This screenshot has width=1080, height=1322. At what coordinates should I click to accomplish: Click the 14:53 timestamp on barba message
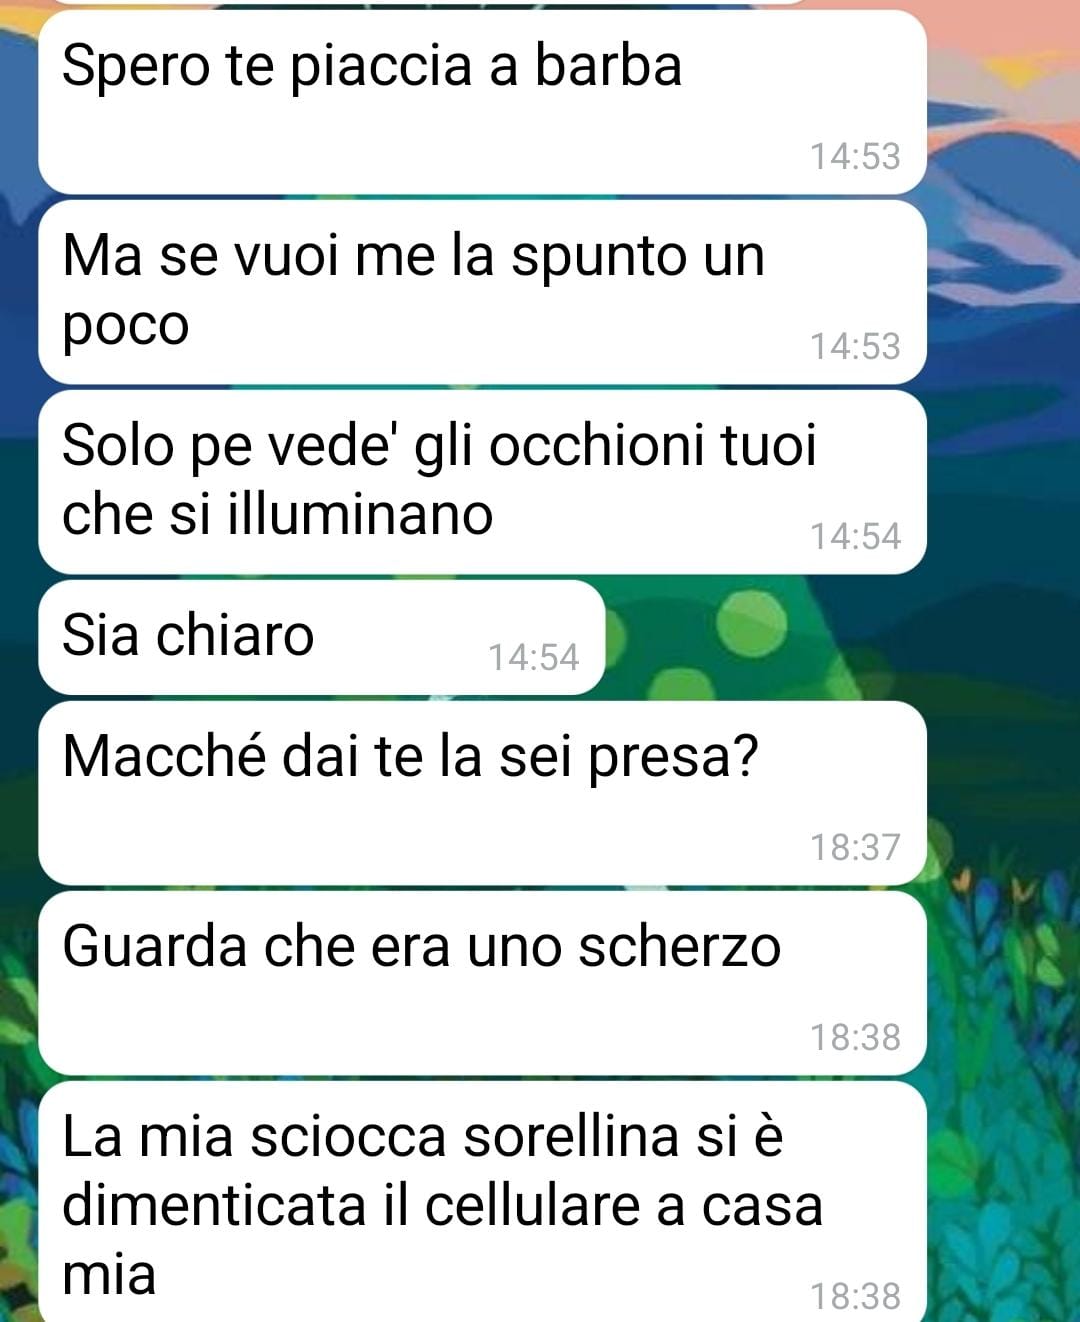855,157
